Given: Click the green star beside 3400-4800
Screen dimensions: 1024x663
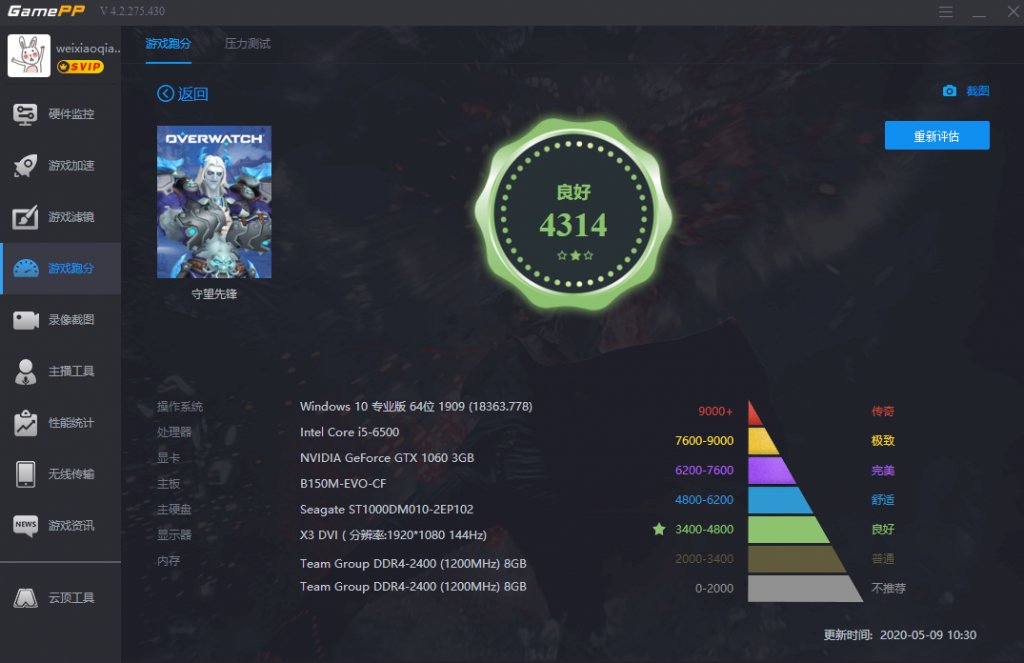Looking at the screenshot, I should pos(659,529).
